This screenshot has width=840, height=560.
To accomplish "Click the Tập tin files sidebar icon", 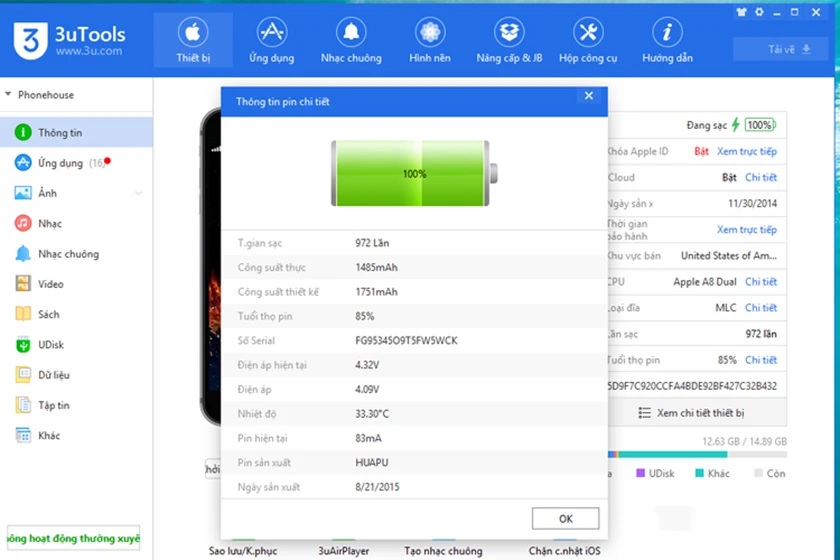I will coord(23,405).
